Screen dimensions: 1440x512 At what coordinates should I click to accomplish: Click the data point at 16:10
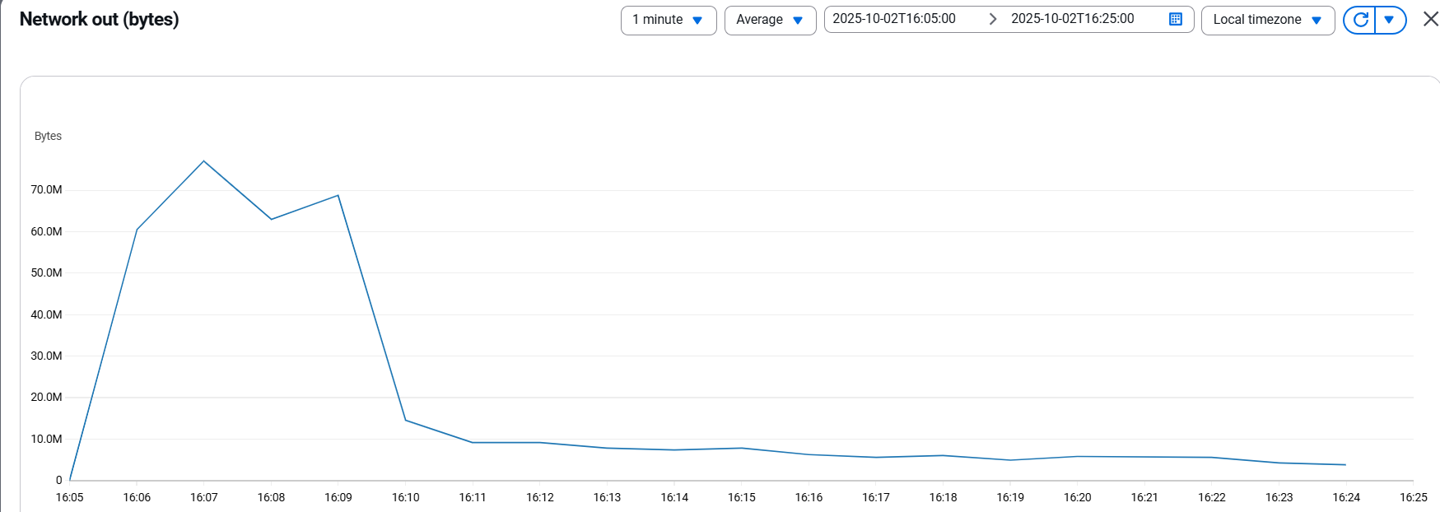coord(405,420)
